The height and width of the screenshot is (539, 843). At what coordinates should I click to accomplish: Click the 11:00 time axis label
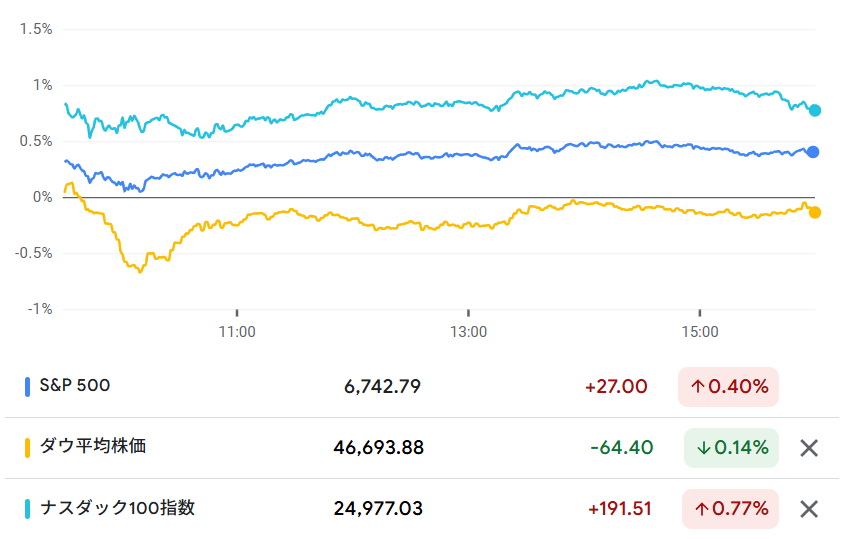(237, 330)
